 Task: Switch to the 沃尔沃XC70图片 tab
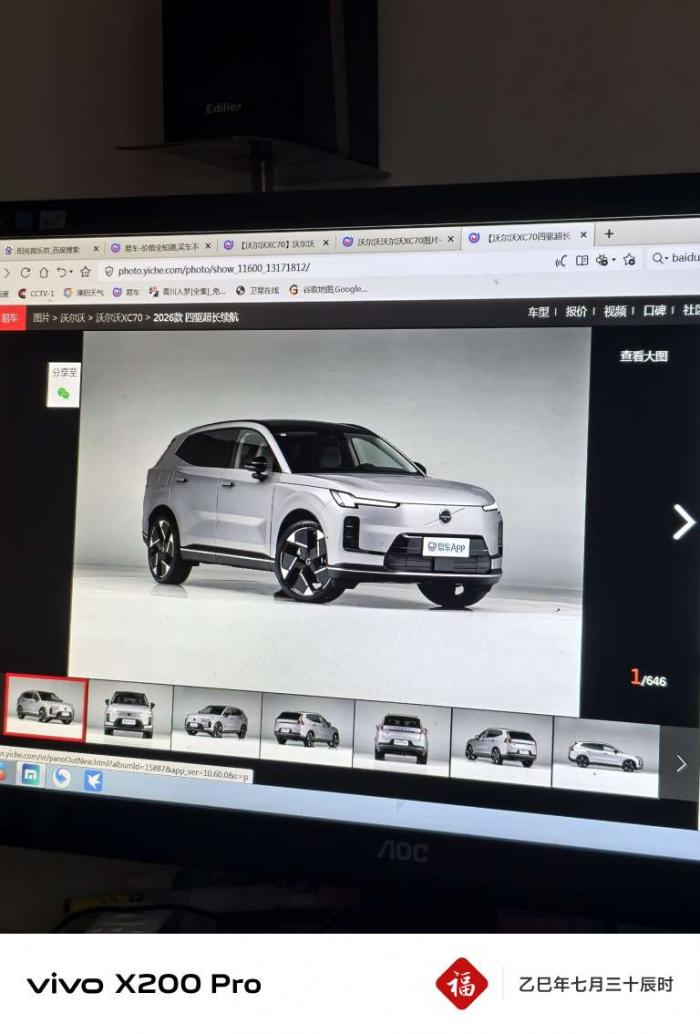pos(395,241)
